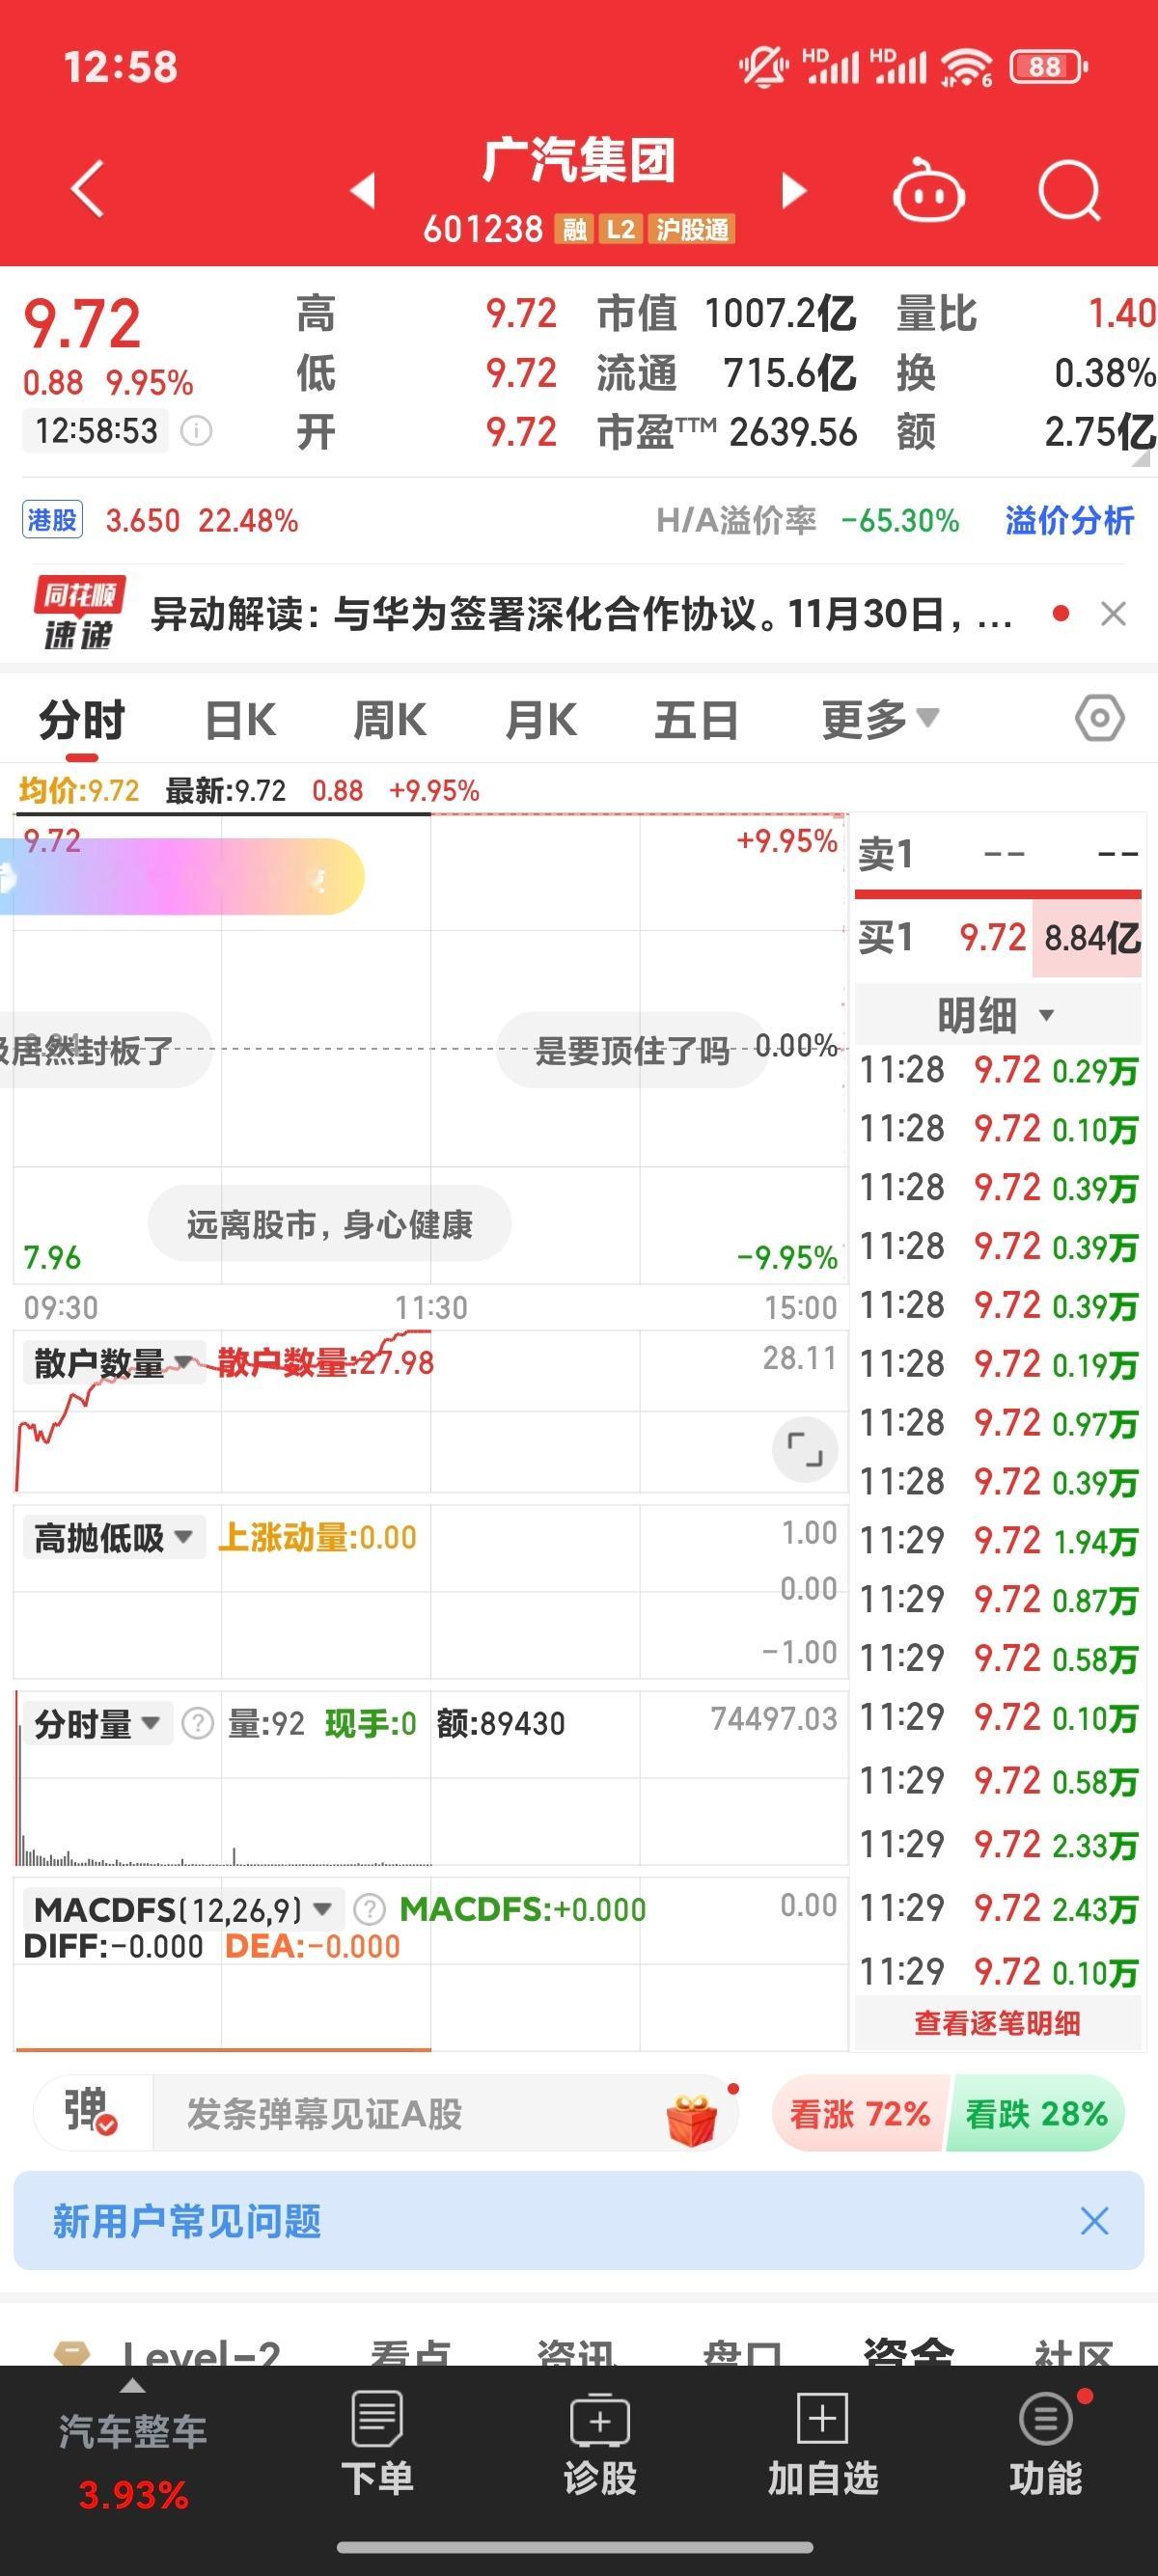Read the 异动解读 Huawei news headline
Viewport: 1158px width, 2576px height.
click(581, 614)
